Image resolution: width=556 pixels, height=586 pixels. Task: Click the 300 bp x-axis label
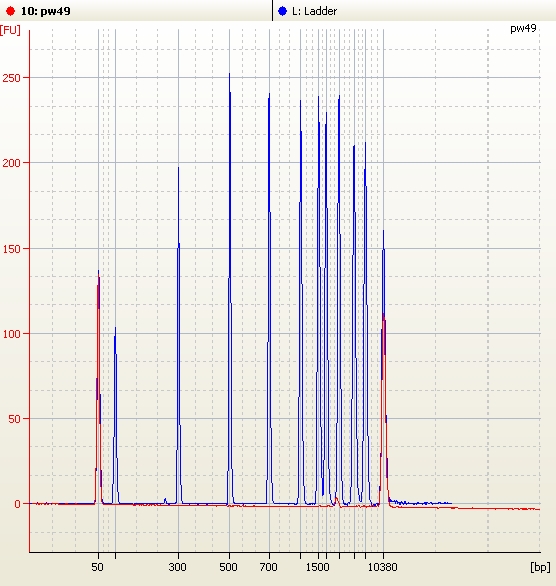tap(177, 567)
